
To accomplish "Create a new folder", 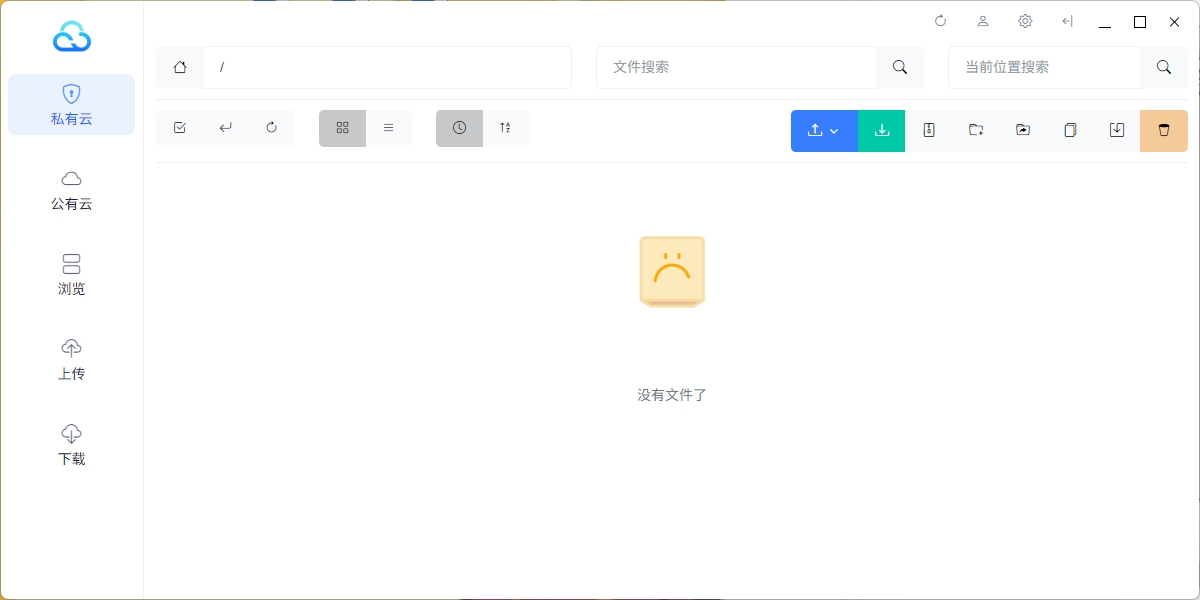I will point(976,131).
